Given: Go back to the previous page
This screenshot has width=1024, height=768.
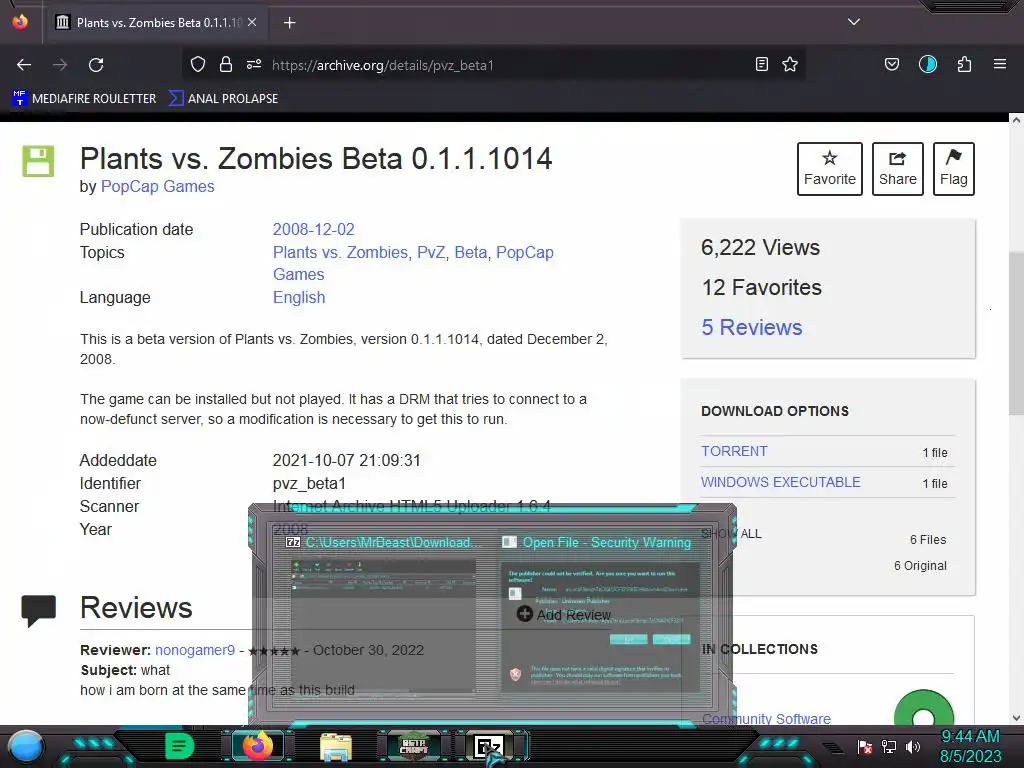Looking at the screenshot, I should coord(24,65).
